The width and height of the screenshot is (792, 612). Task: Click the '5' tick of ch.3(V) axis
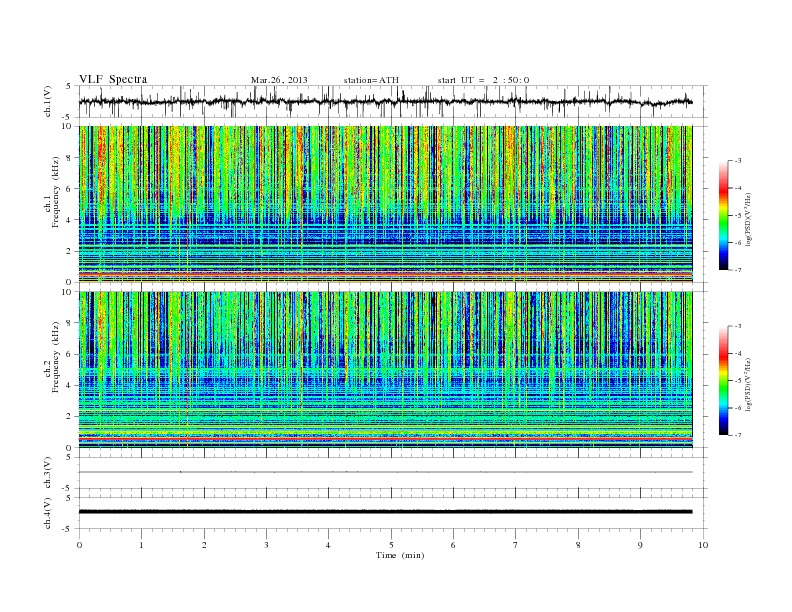68,457
